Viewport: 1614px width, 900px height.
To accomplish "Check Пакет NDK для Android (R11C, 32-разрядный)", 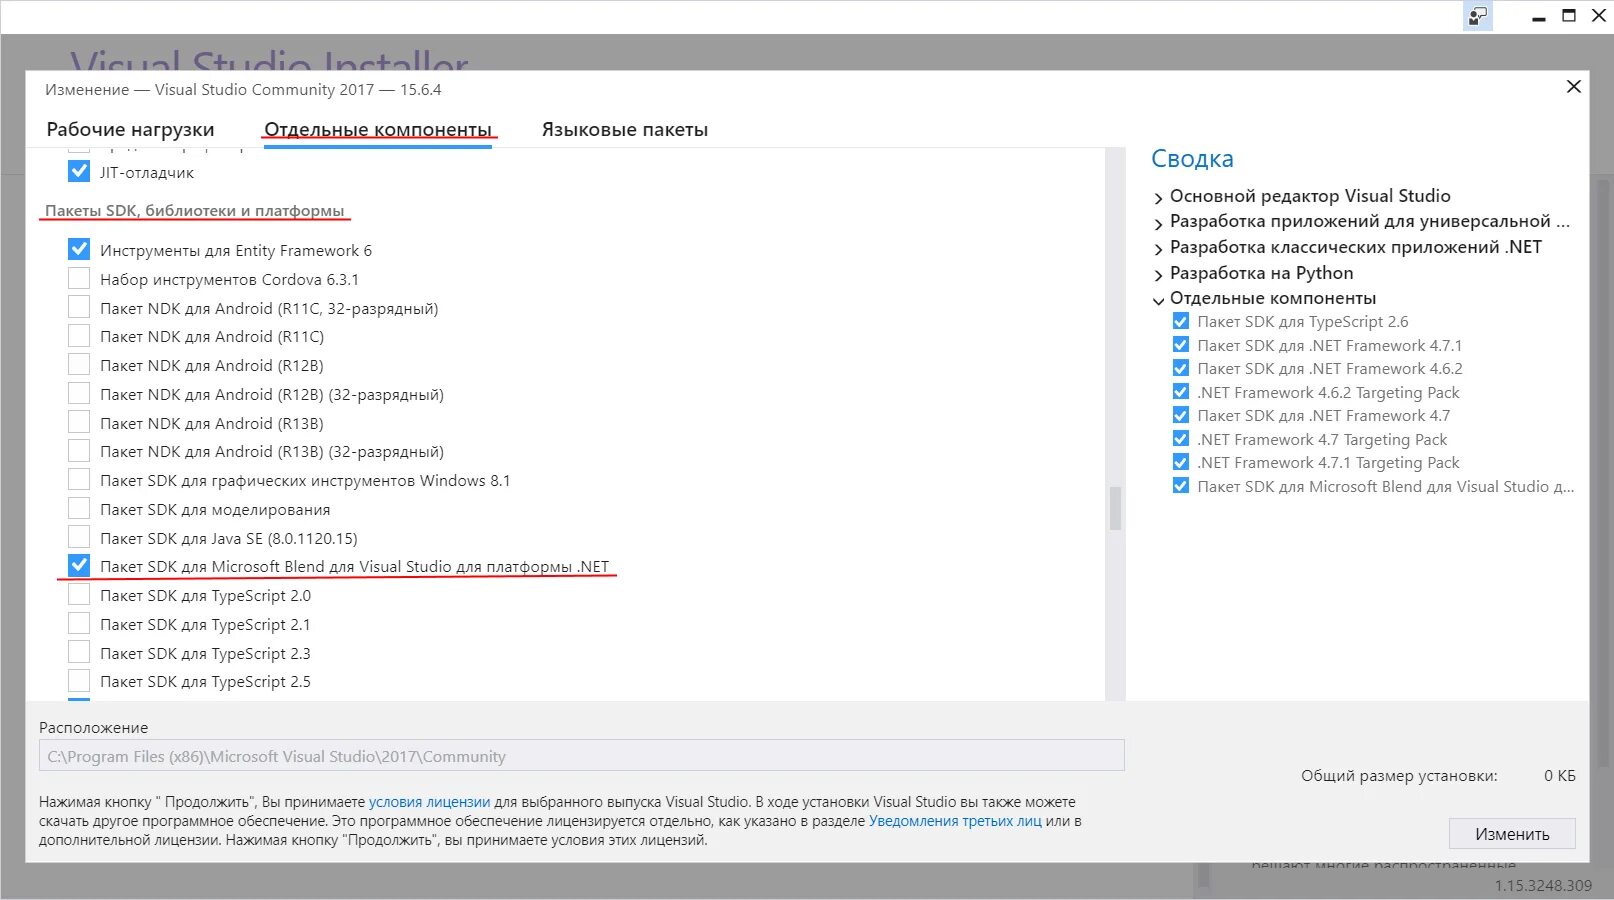I will (x=79, y=307).
